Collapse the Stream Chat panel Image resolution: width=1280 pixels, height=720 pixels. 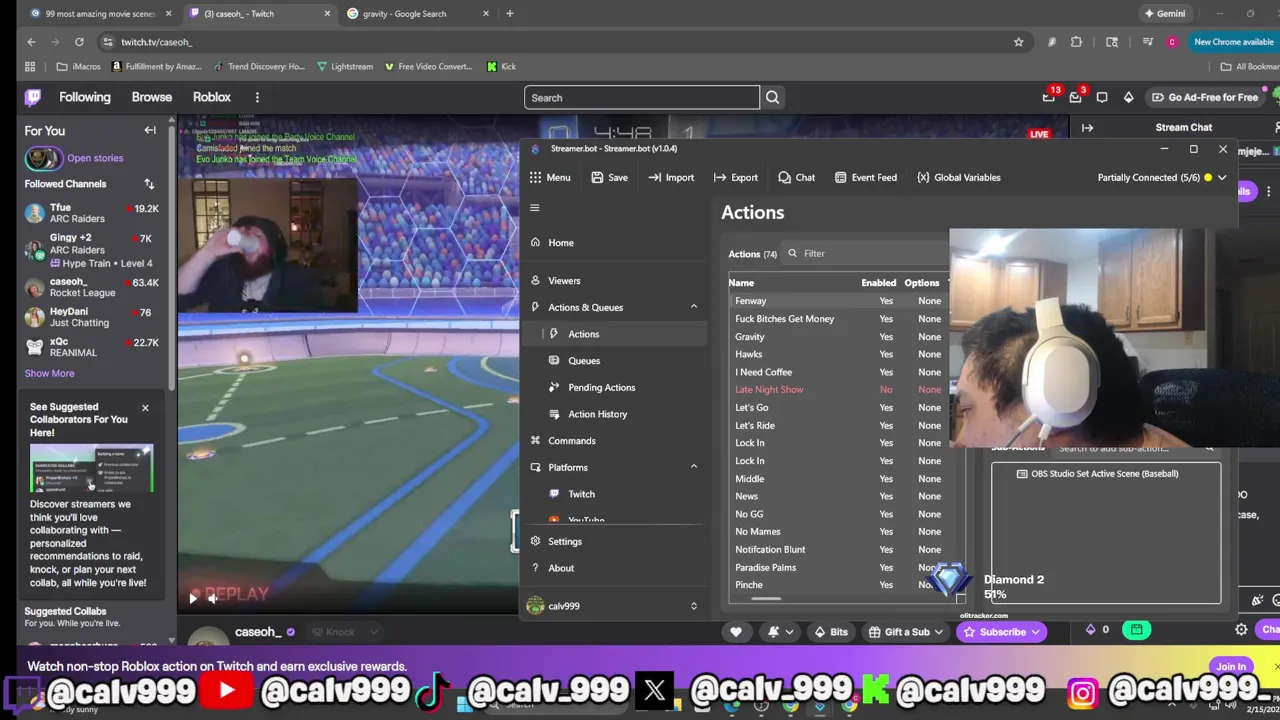click(x=1087, y=128)
